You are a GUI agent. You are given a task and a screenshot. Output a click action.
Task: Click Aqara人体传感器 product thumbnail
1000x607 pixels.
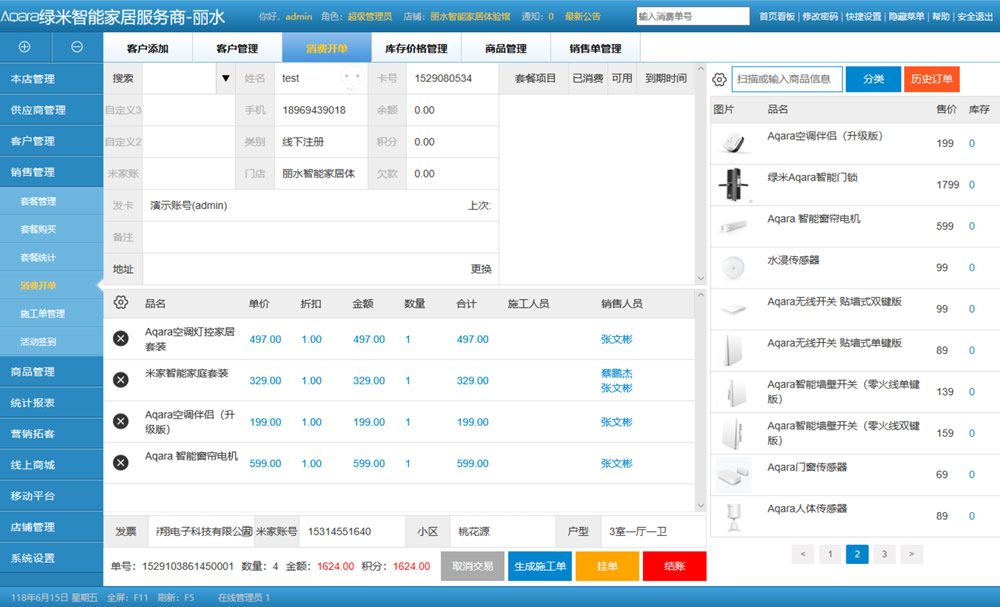733,516
